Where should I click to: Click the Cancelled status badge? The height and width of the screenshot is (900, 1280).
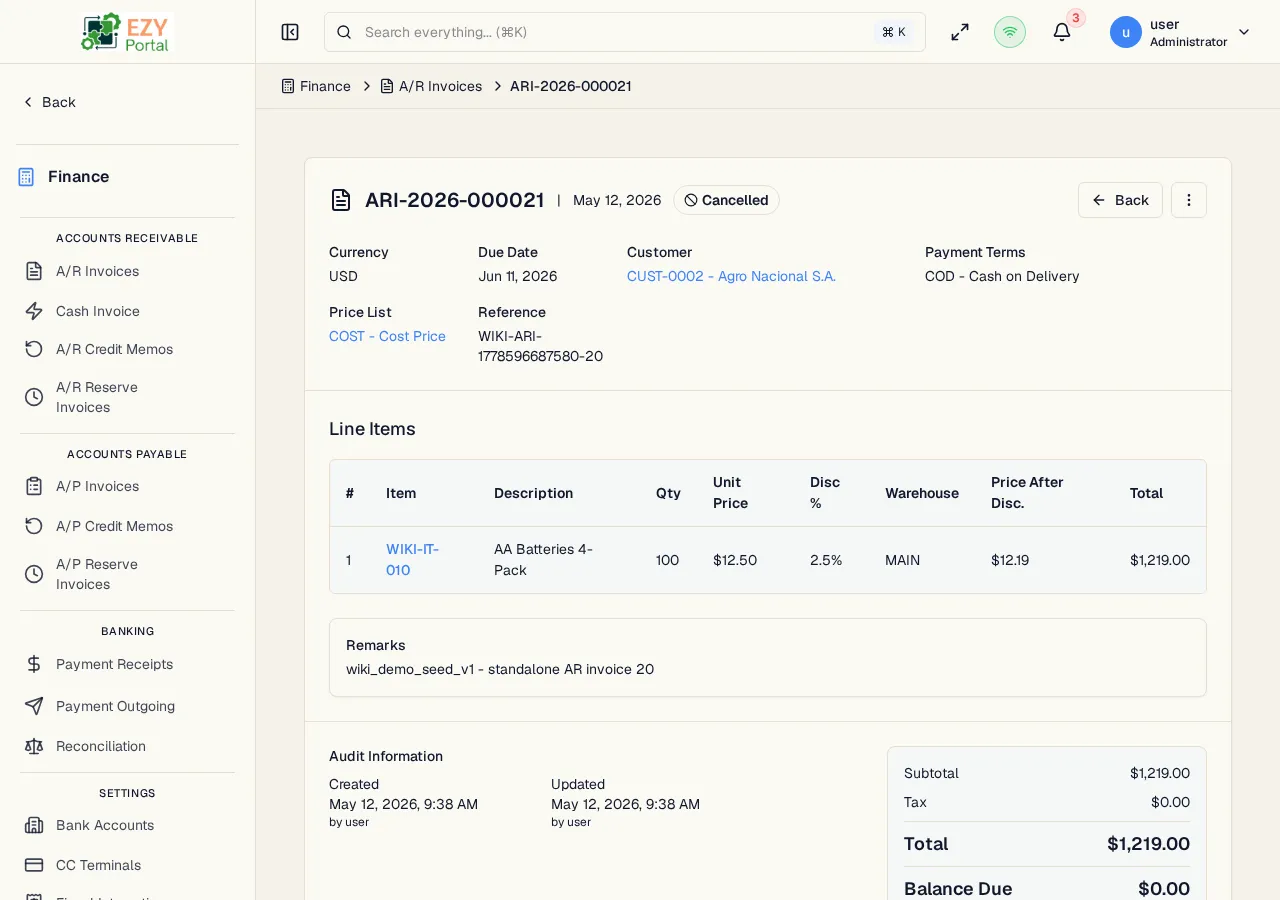(x=726, y=200)
